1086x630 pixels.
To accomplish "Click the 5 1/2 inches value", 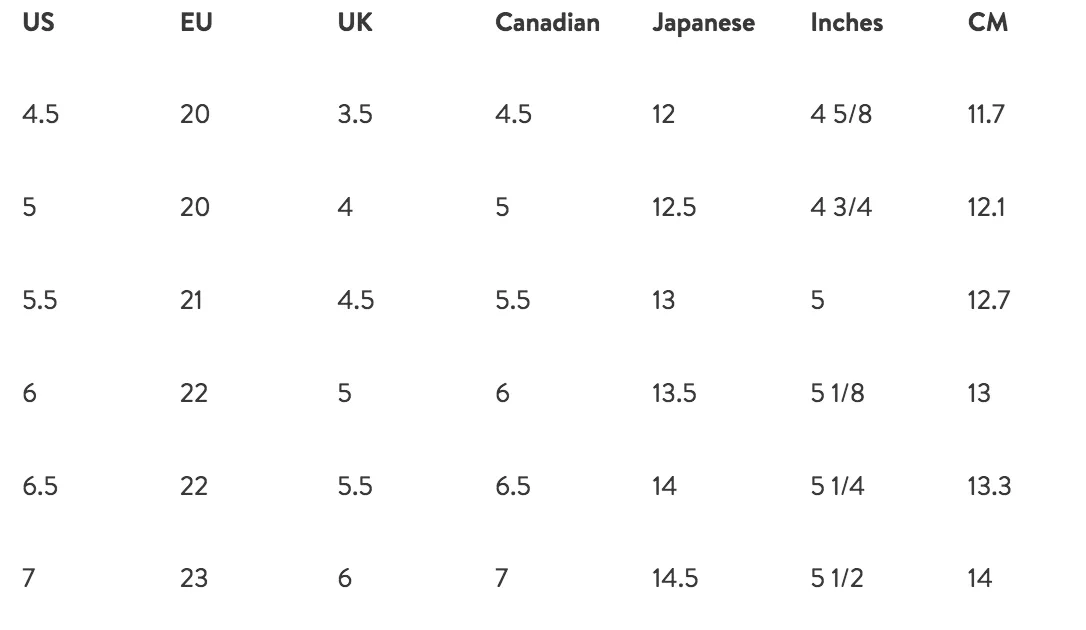I will (837, 578).
